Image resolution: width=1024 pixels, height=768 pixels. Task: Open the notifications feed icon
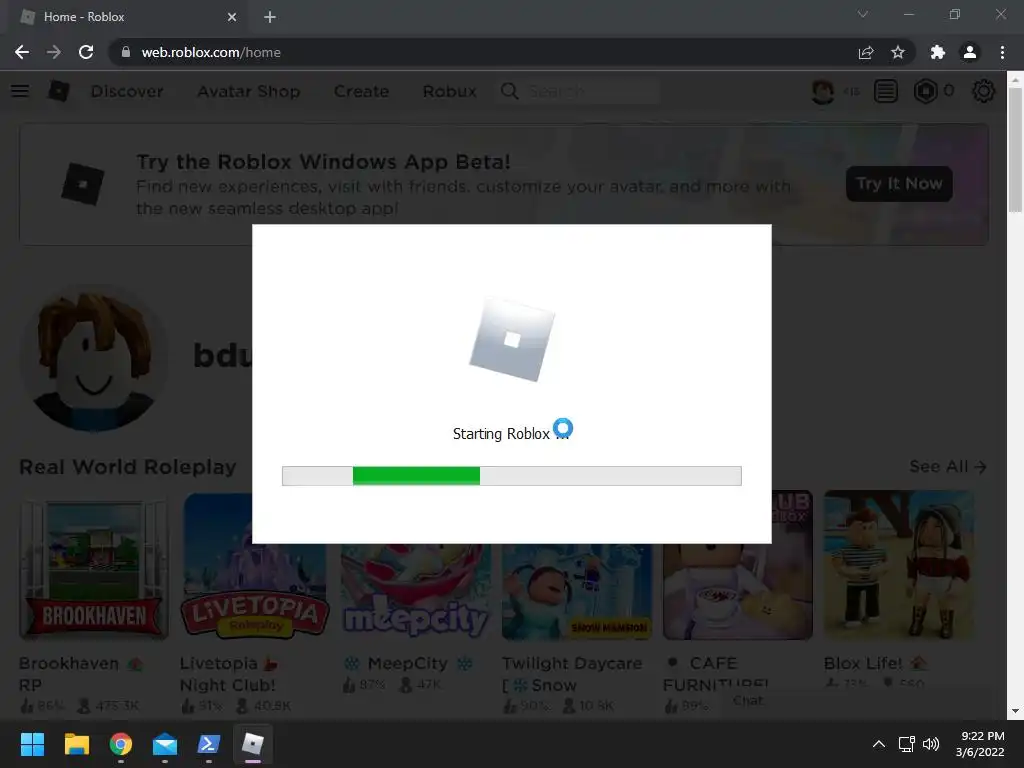[x=886, y=91]
